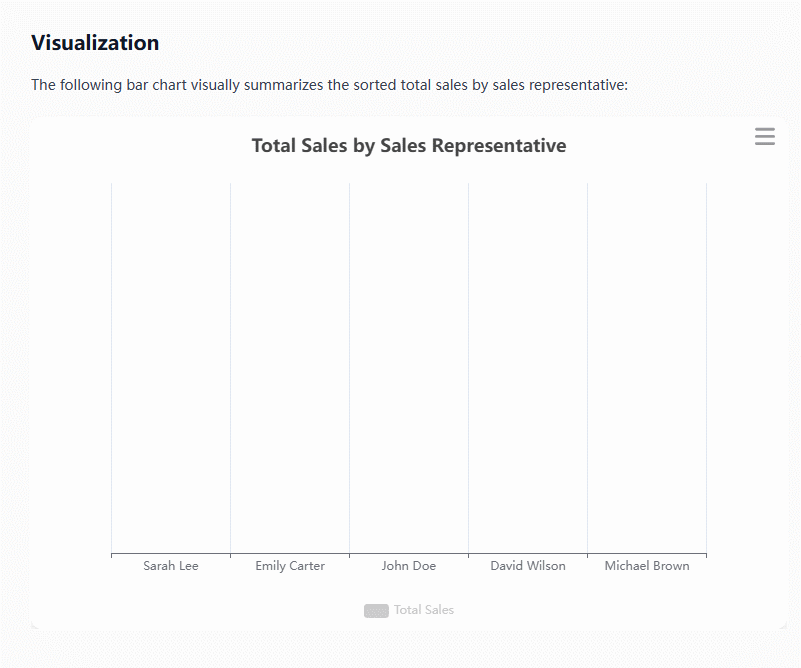This screenshot has height=668, width=801.
Task: Click the gridline between Emily Carter and John Doe
Action: (349, 368)
